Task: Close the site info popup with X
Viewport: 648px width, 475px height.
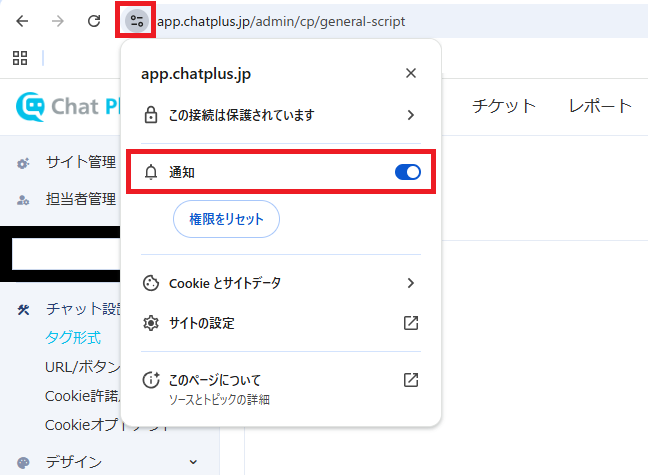Action: [411, 73]
